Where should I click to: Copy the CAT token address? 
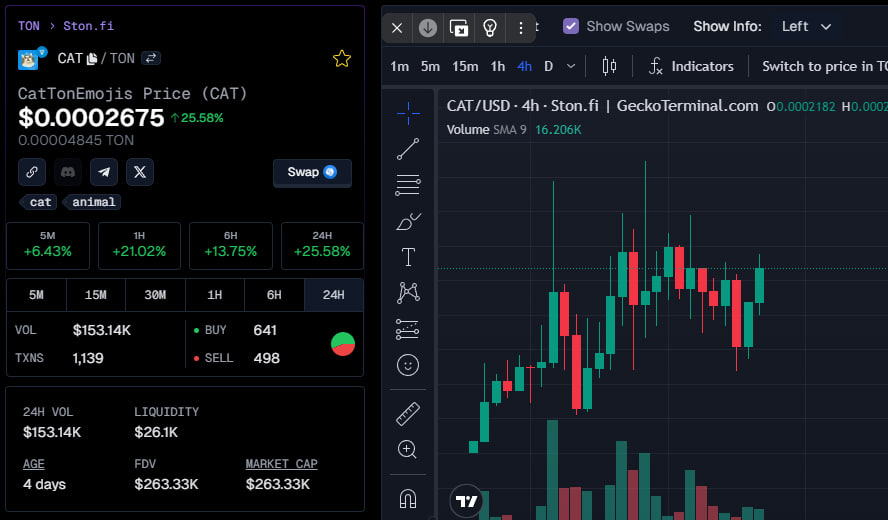92,58
